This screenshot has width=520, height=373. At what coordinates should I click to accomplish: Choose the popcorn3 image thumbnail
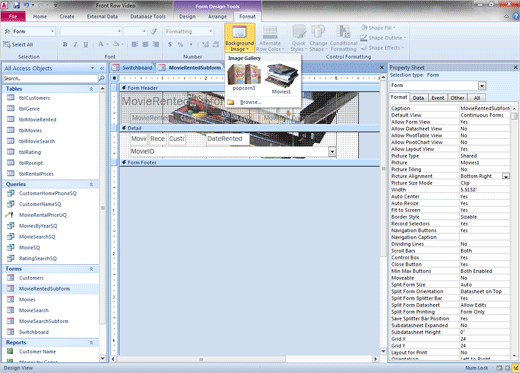click(244, 77)
